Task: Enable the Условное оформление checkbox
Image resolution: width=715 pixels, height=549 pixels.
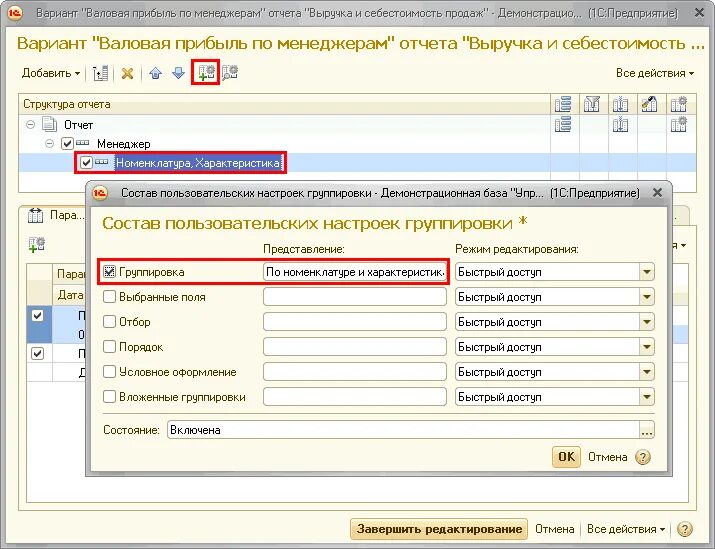Action: pos(109,372)
